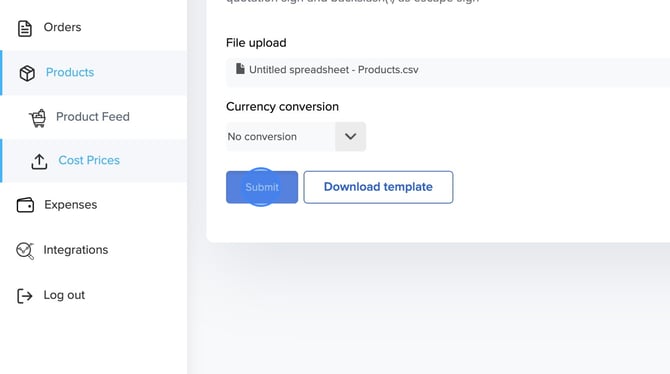The width and height of the screenshot is (670, 374).
Task: Open the Orders menu item
Action: [x=62, y=27]
